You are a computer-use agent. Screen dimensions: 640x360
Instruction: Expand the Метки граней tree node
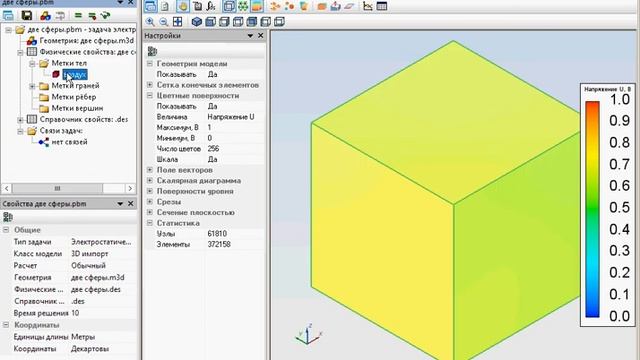[x=32, y=86]
